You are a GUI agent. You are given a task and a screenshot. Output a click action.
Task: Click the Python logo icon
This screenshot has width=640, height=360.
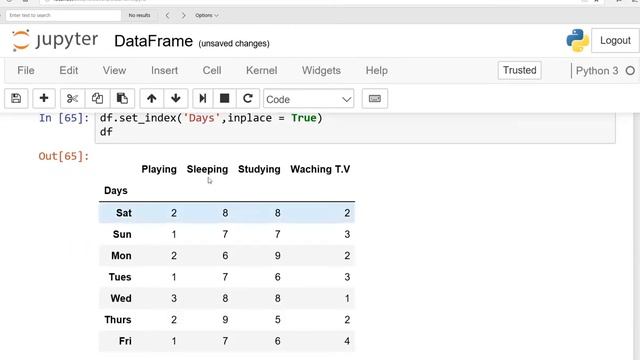[x=577, y=40]
